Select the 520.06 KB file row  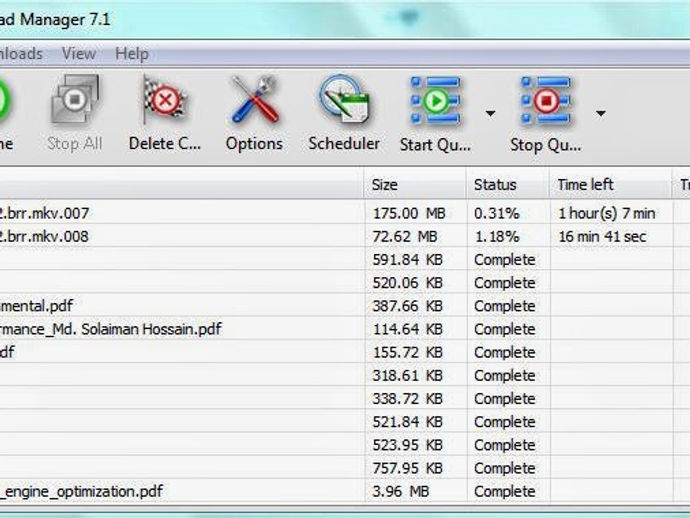345,283
